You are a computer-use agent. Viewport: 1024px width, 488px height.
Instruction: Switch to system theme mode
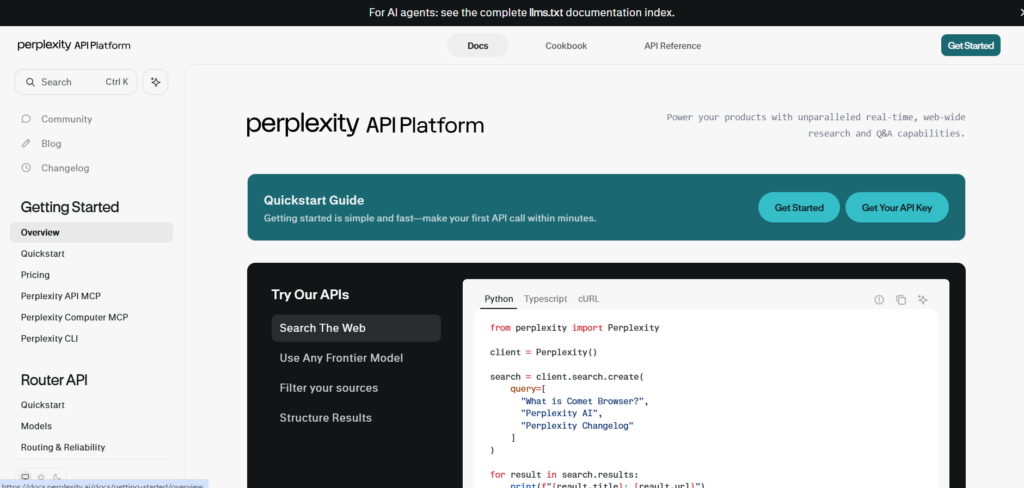coord(25,477)
